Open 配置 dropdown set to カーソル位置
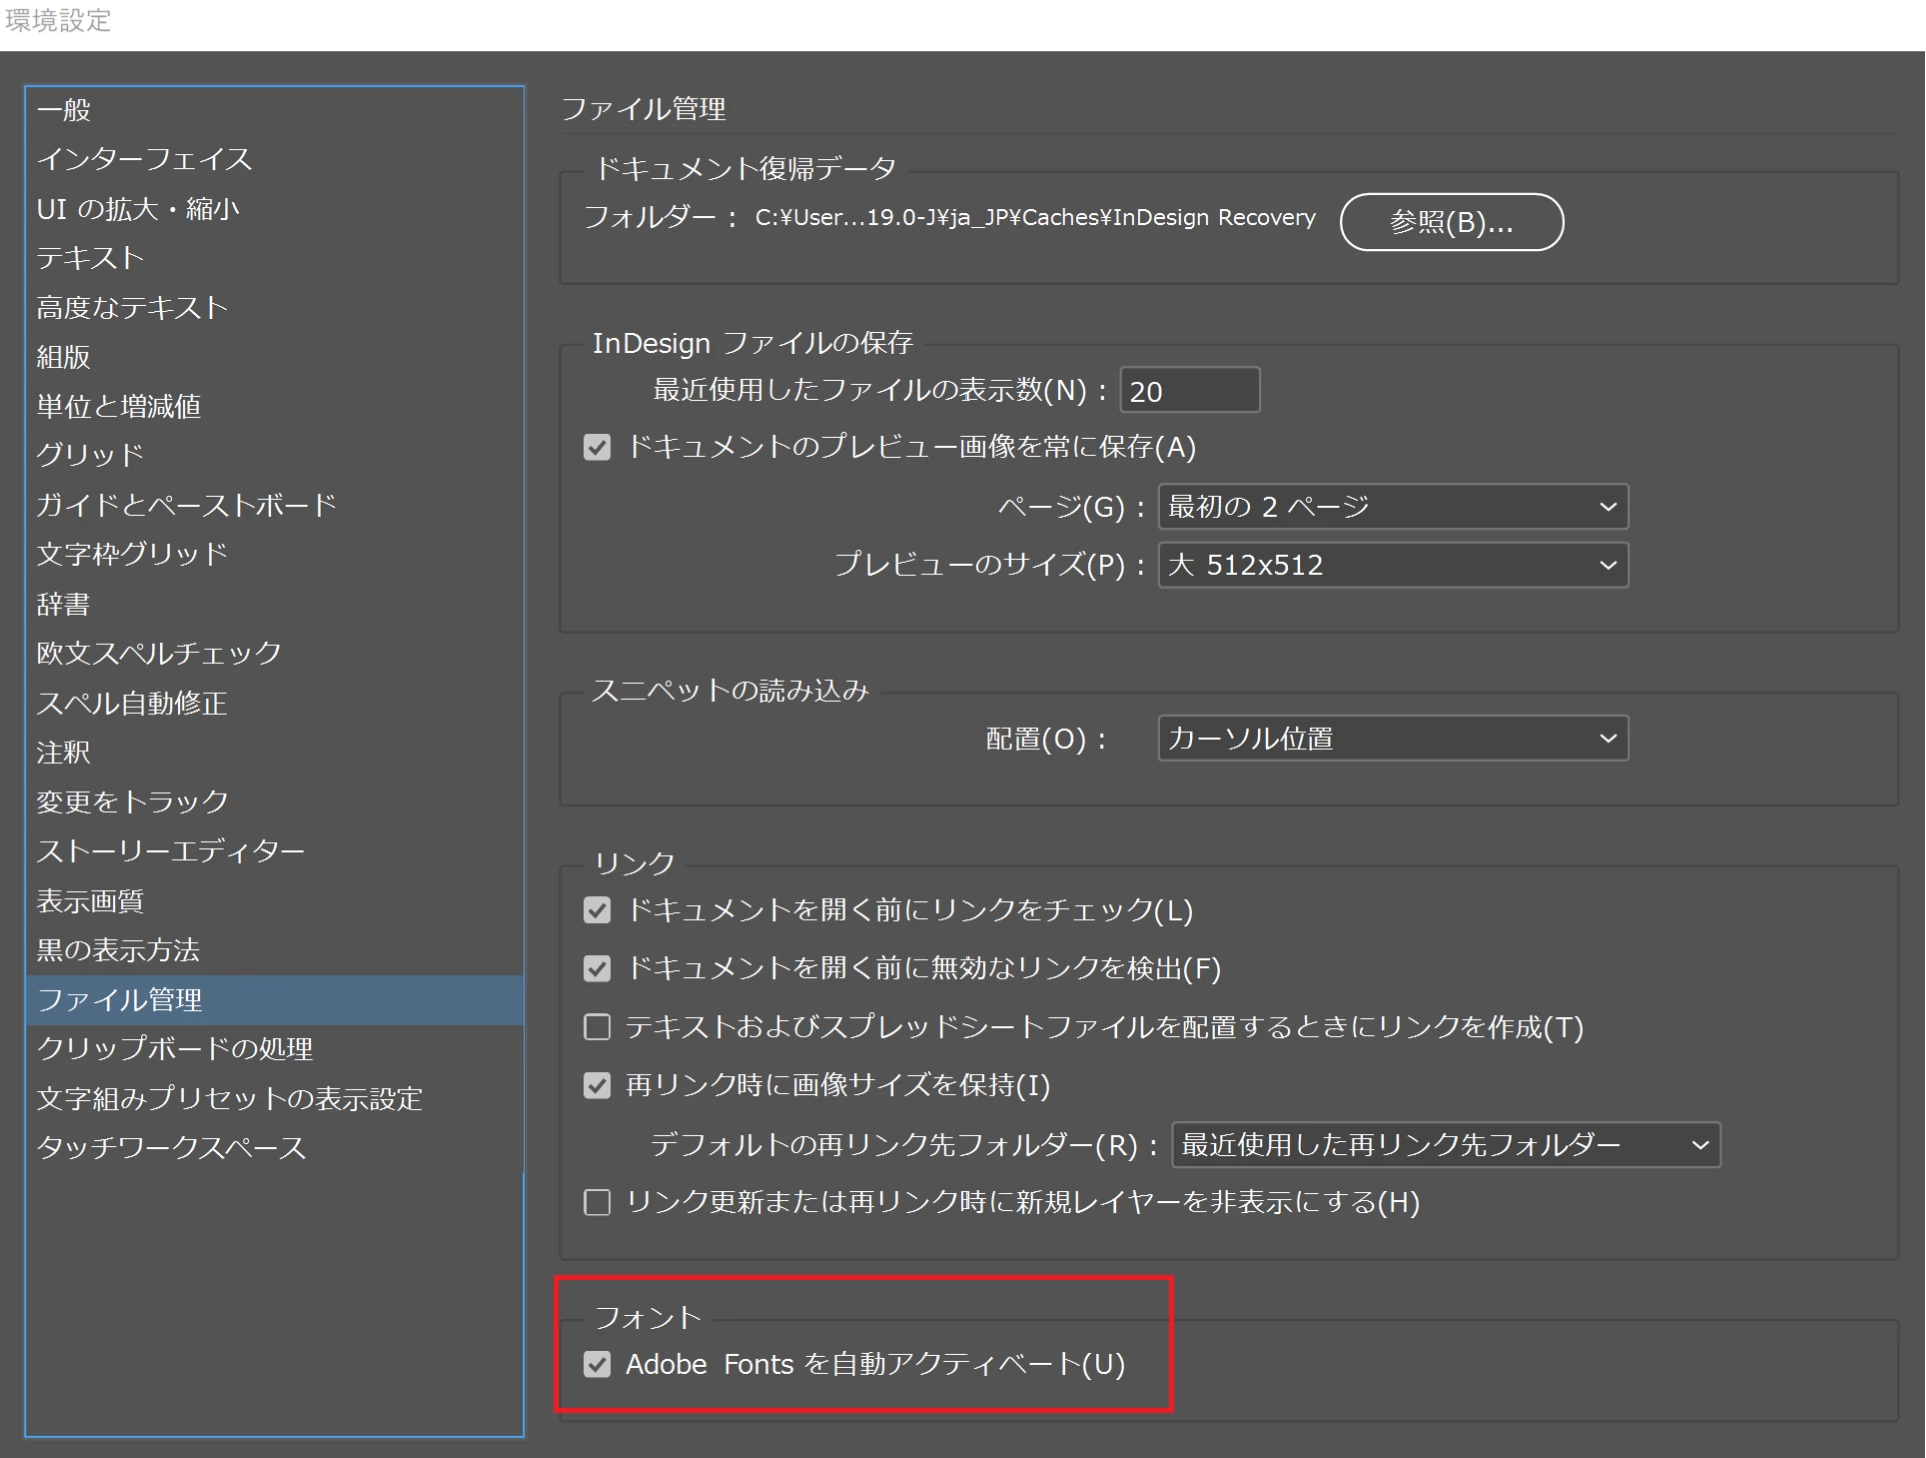The height and width of the screenshot is (1458, 1926). pyautogui.click(x=1392, y=739)
